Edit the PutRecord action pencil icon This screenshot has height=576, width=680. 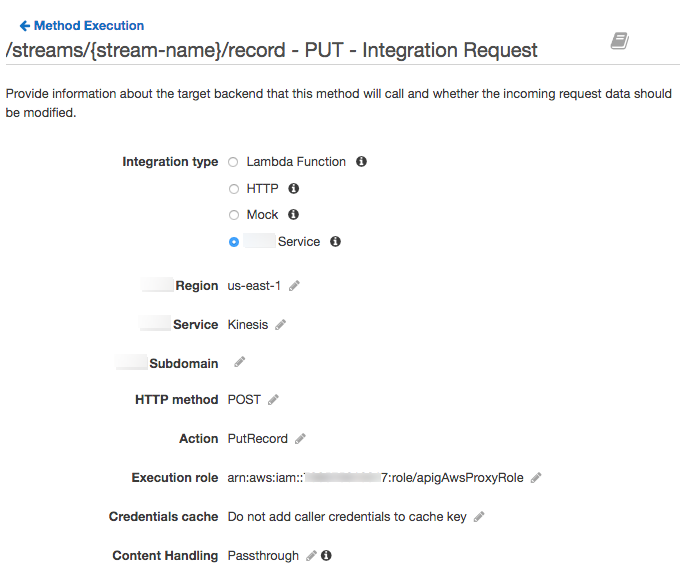(x=300, y=439)
